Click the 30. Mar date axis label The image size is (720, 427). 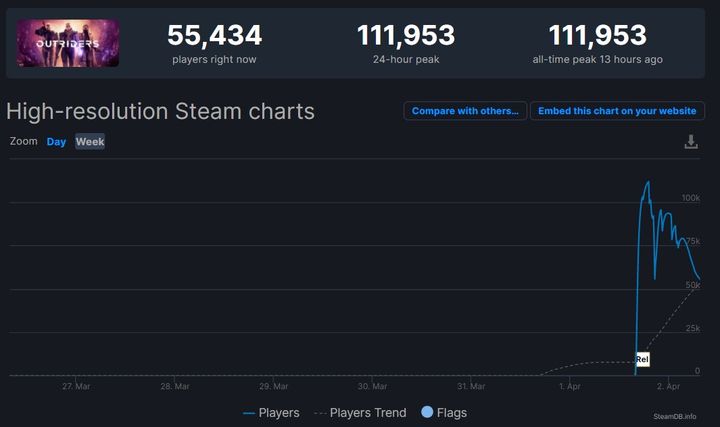tap(372, 386)
